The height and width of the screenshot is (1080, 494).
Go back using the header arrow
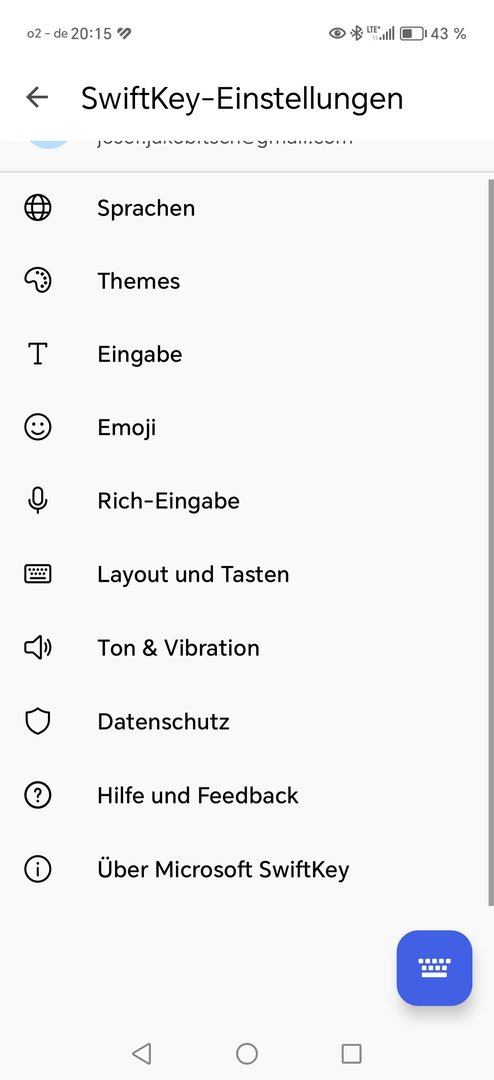(x=37, y=97)
